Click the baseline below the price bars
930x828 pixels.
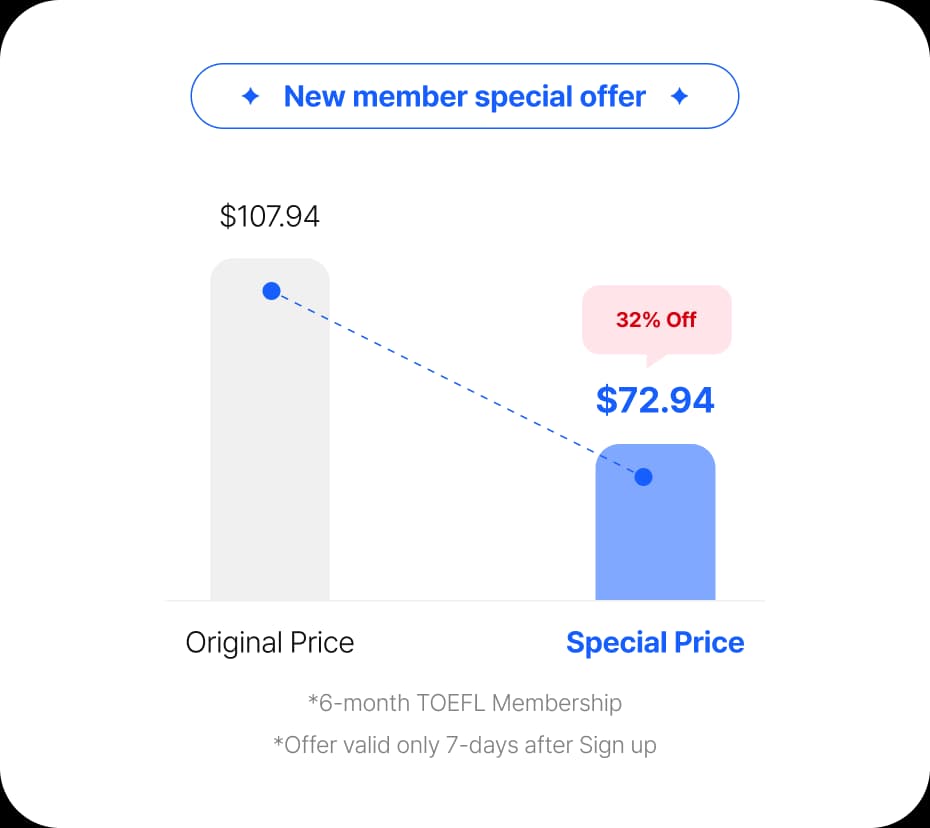464,601
